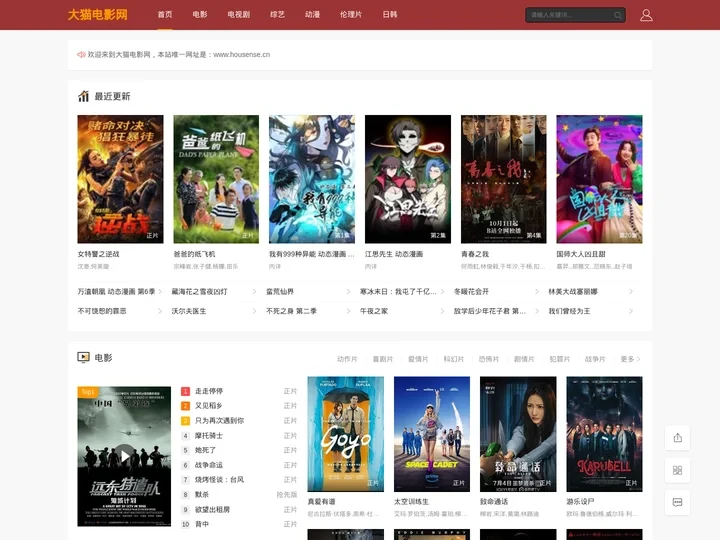720x540 pixels.
Task: Filter movies by 战争片
Action: pyautogui.click(x=595, y=359)
